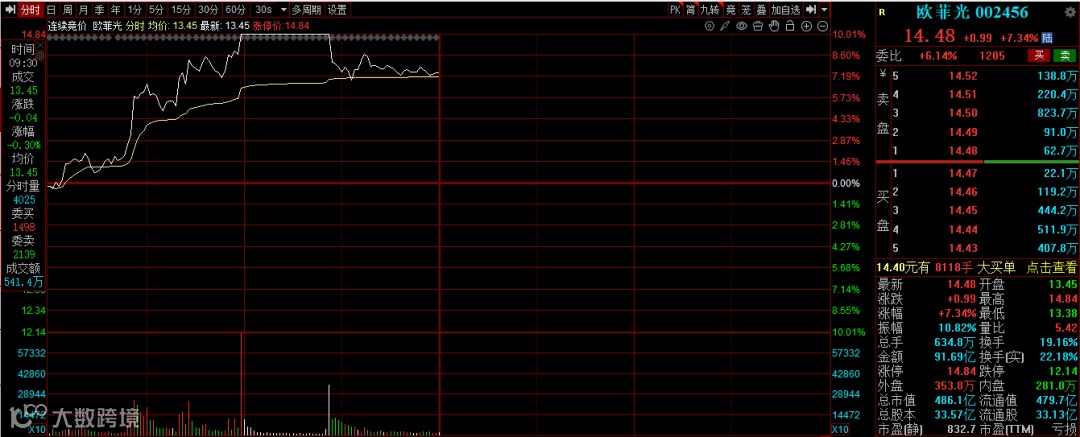
Task: Click the 金额 91.69亿 amount value
Action: pyautogui.click(x=955, y=356)
